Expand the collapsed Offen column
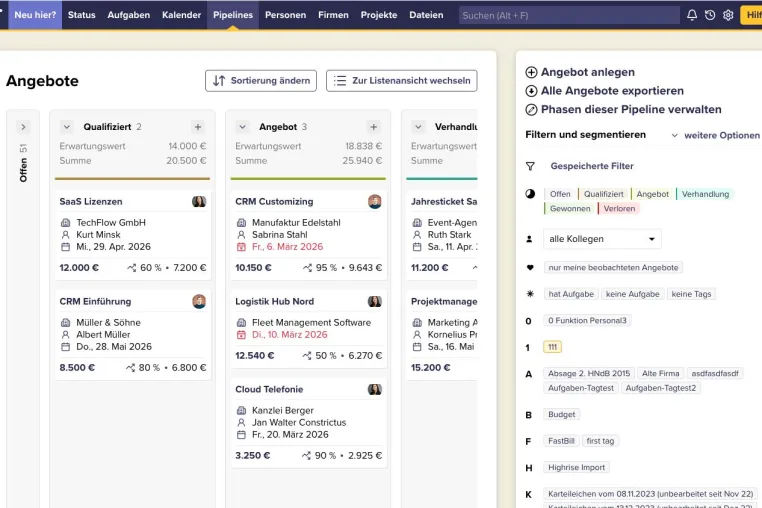The height and width of the screenshot is (508, 762). 23,127
